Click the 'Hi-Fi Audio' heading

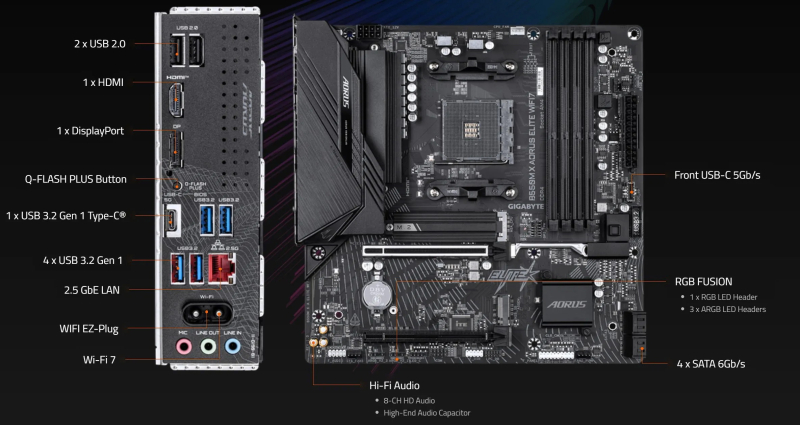(x=394, y=385)
